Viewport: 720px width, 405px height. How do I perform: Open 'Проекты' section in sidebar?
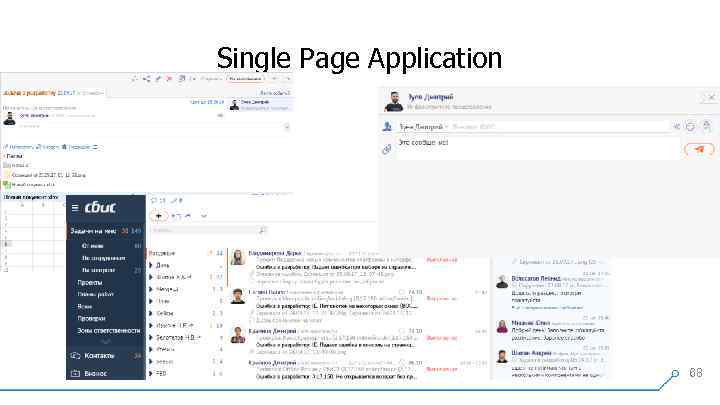click(90, 282)
